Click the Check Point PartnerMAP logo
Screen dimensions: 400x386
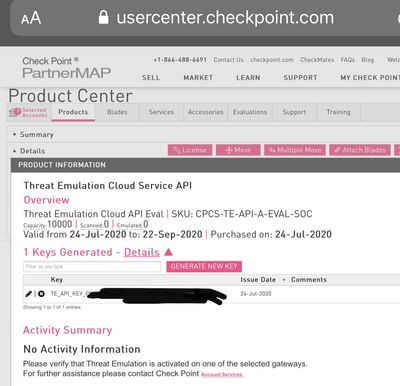click(x=66, y=68)
